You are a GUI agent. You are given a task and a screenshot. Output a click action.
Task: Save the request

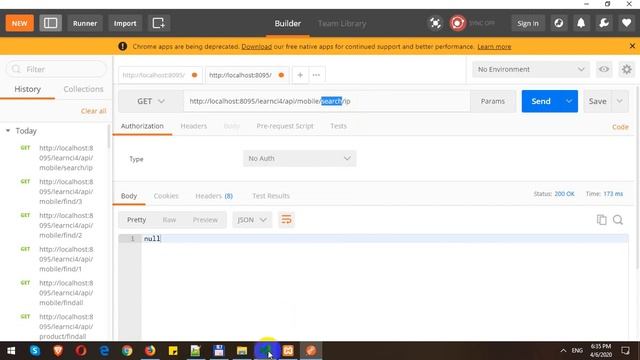[x=597, y=101]
